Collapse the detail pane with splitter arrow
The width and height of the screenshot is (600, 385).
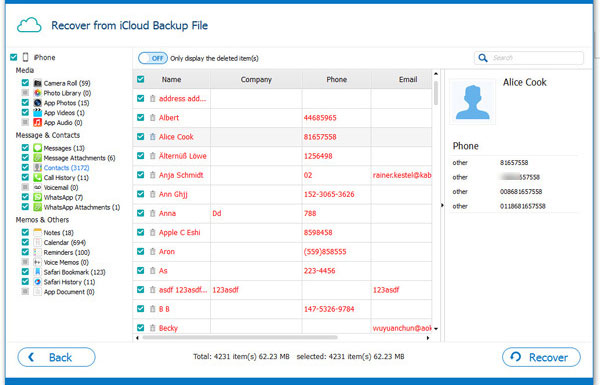click(x=442, y=206)
